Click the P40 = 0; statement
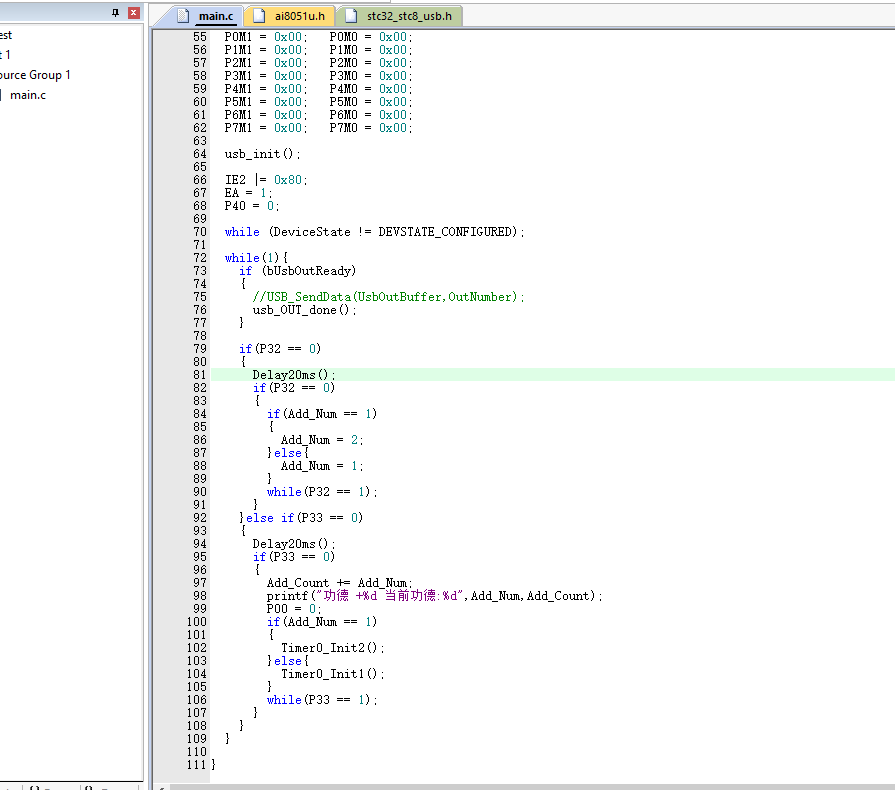The width and height of the screenshot is (895, 790). coord(251,206)
